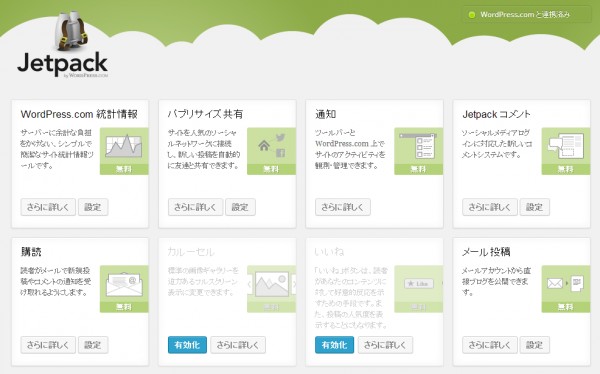
Task: Open さらに詳しく in メール投稿 card
Action: [x=490, y=345]
